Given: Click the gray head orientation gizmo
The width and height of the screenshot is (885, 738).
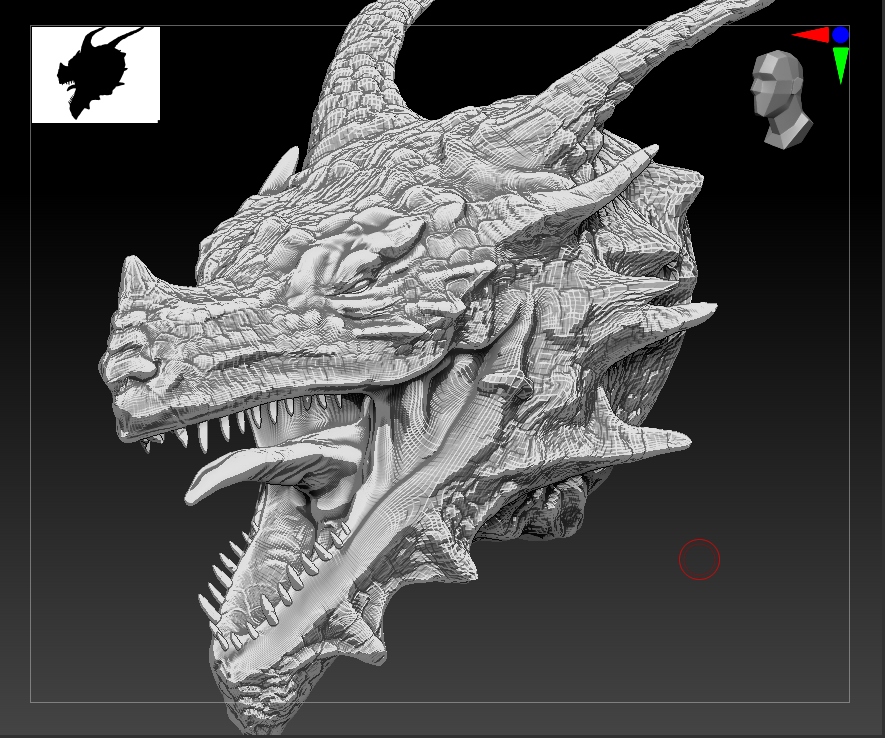Looking at the screenshot, I should 782,100.
